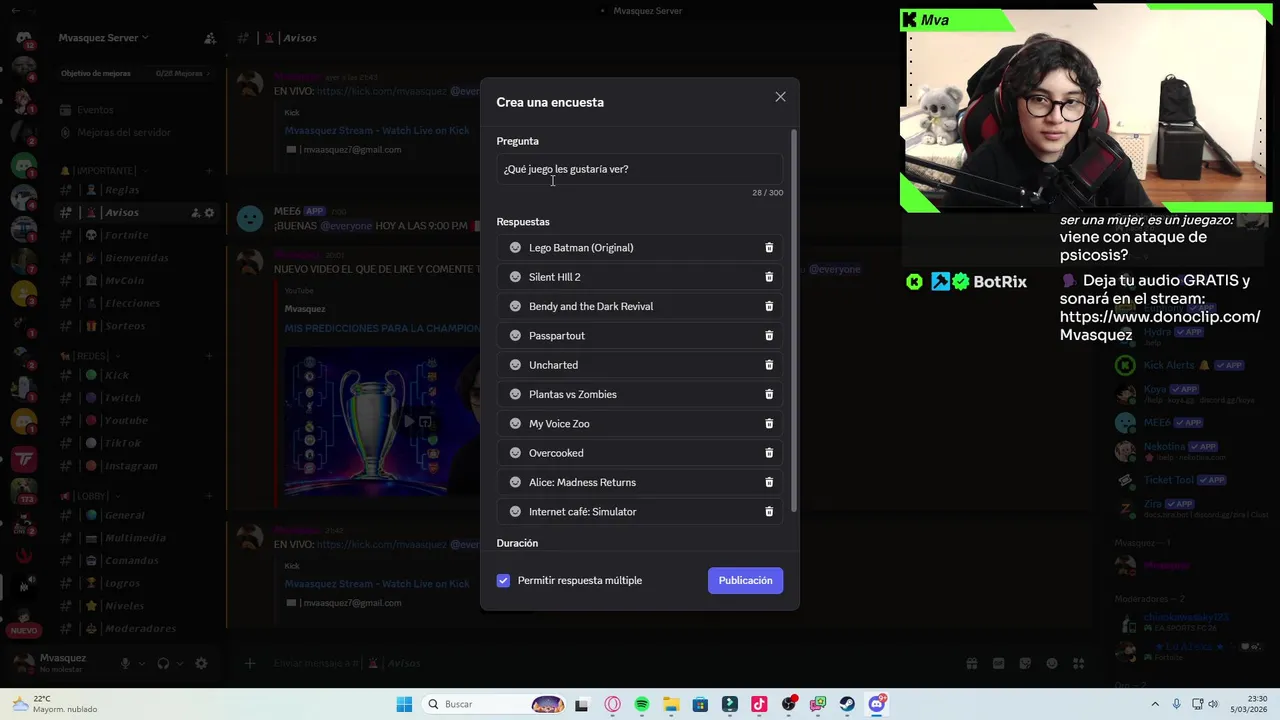Choose emoji for Plantas vs Zombies answer
This screenshot has height=720, width=1280.
515,394
